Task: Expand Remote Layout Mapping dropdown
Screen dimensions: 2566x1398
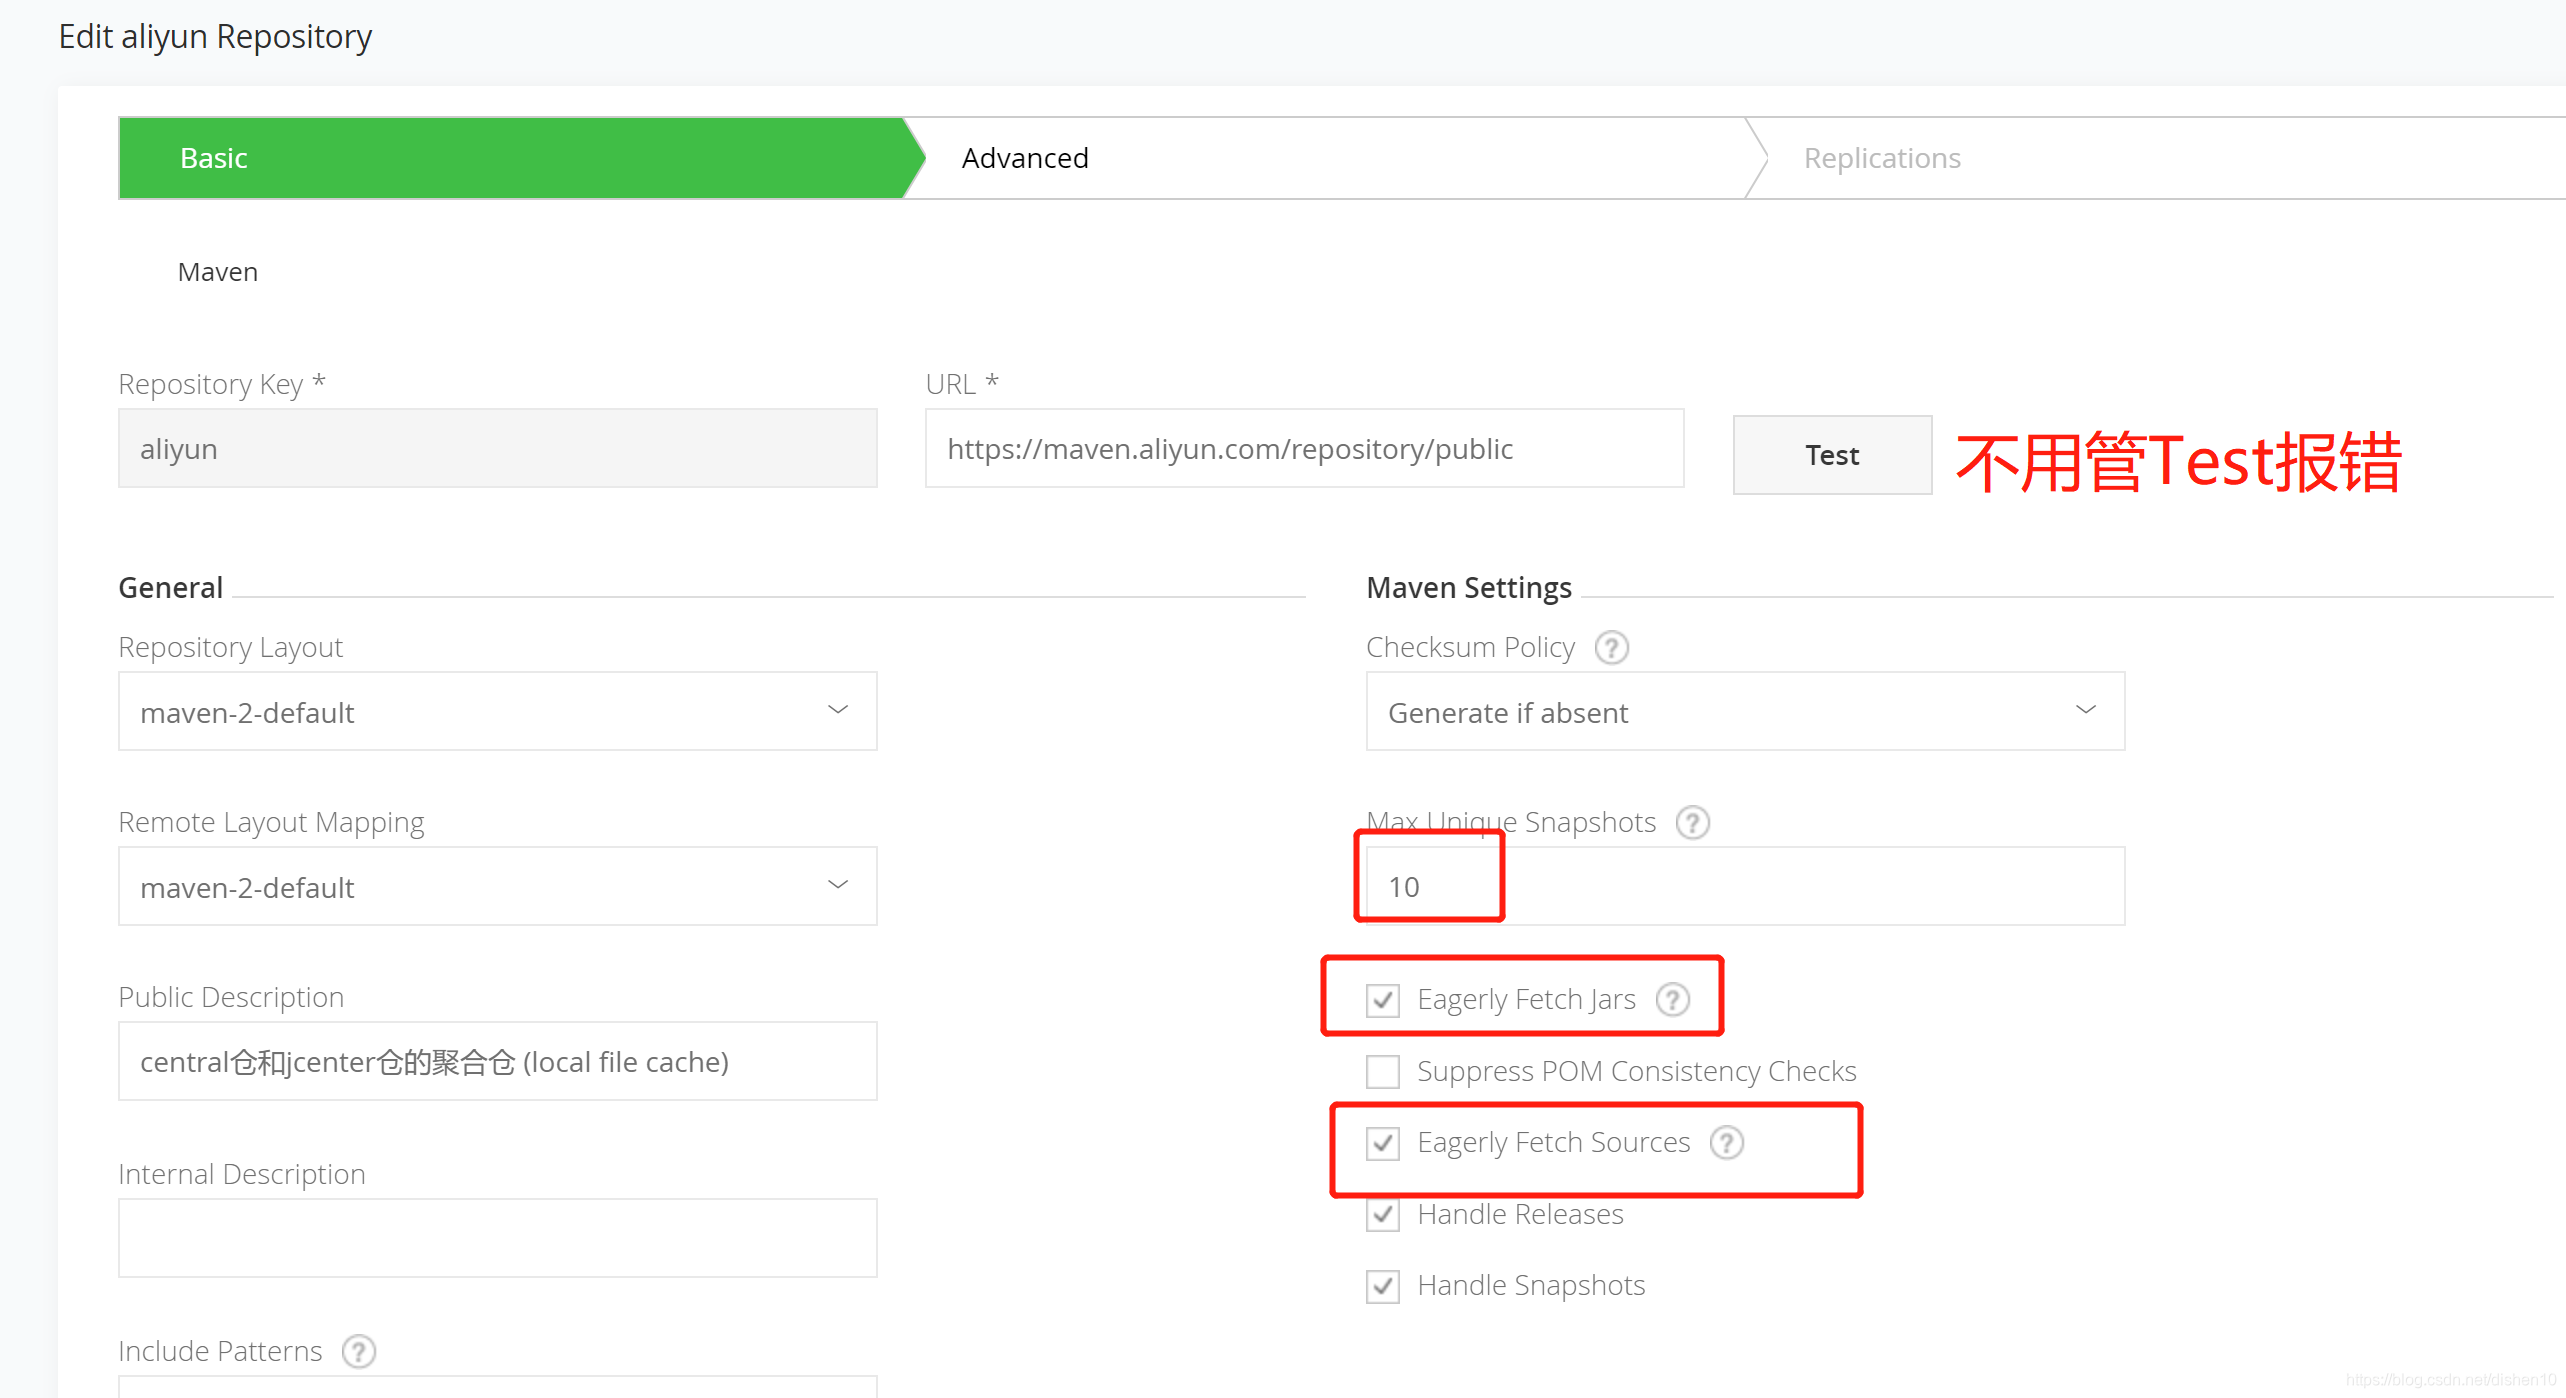Action: (x=497, y=887)
